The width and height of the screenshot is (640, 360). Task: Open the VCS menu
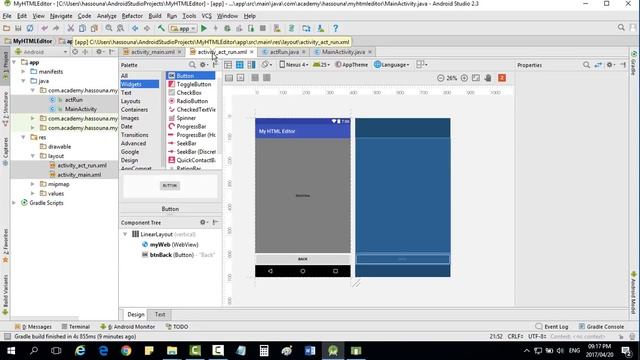point(207,16)
